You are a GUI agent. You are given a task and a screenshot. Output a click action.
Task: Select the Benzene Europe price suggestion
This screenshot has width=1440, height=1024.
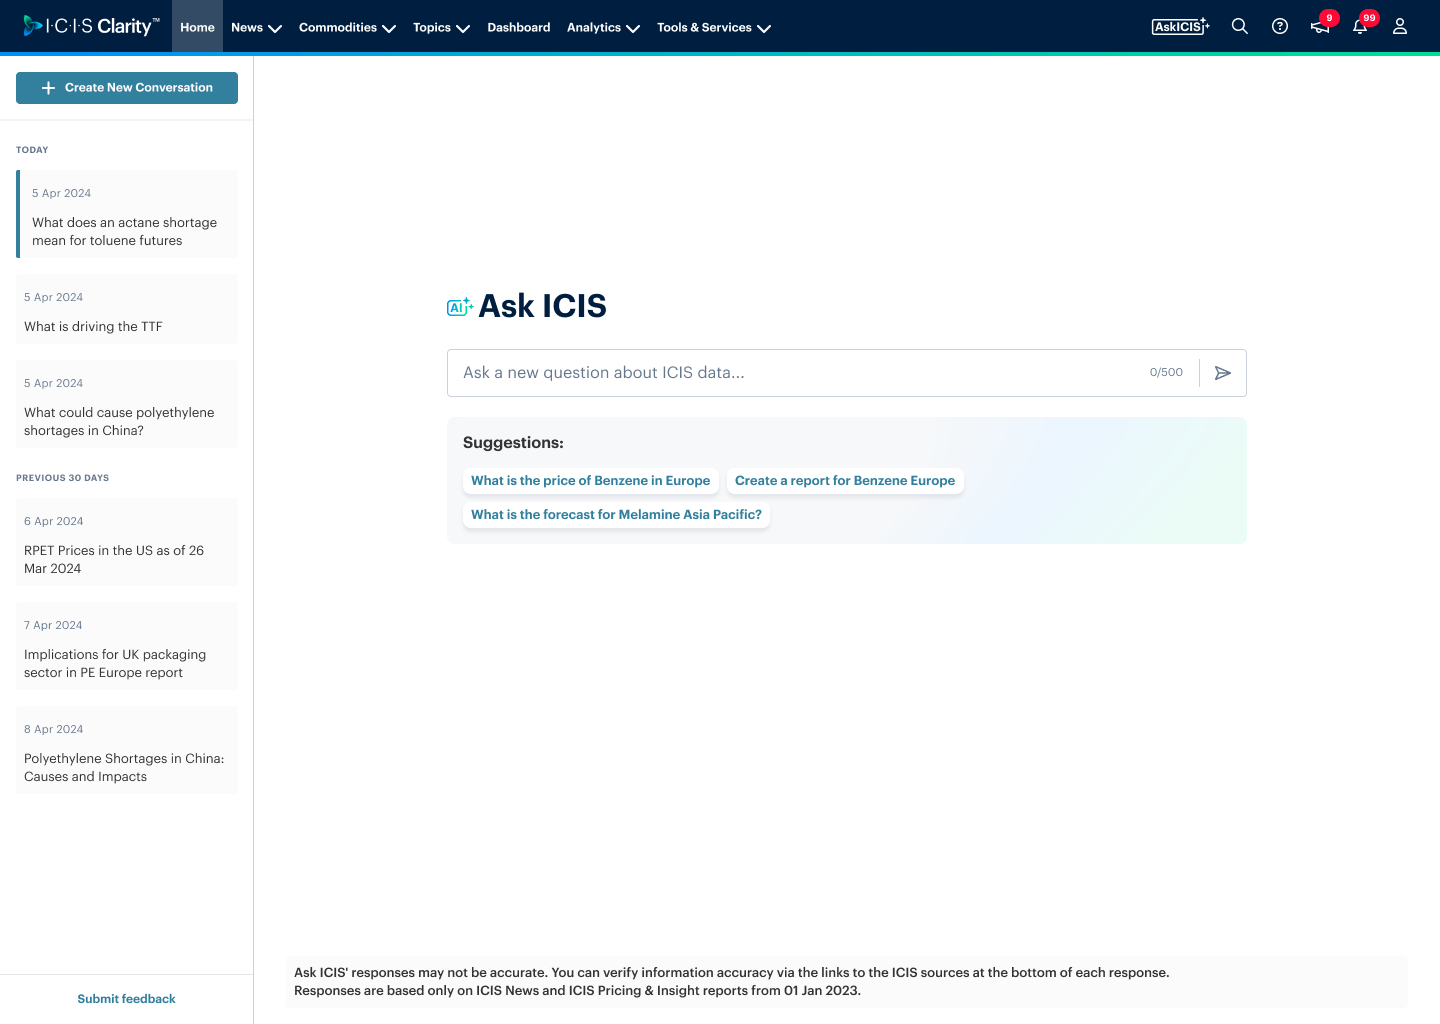pos(590,481)
